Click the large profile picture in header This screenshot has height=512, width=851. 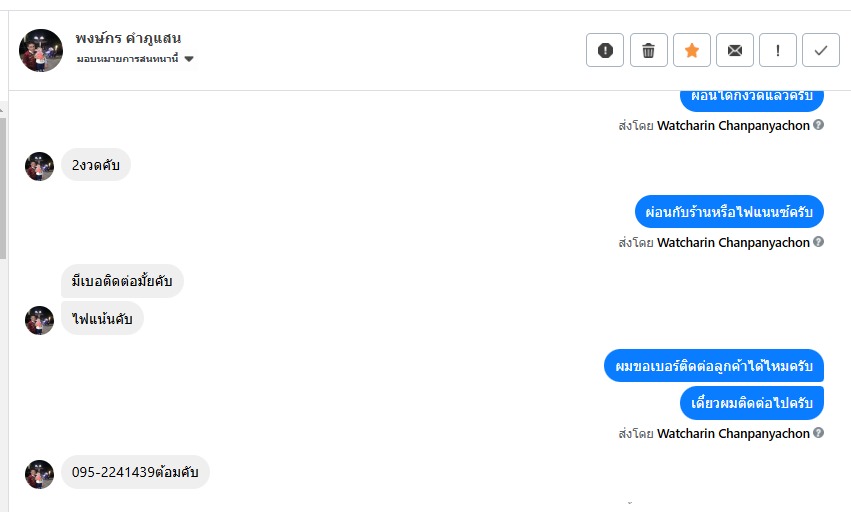41,50
